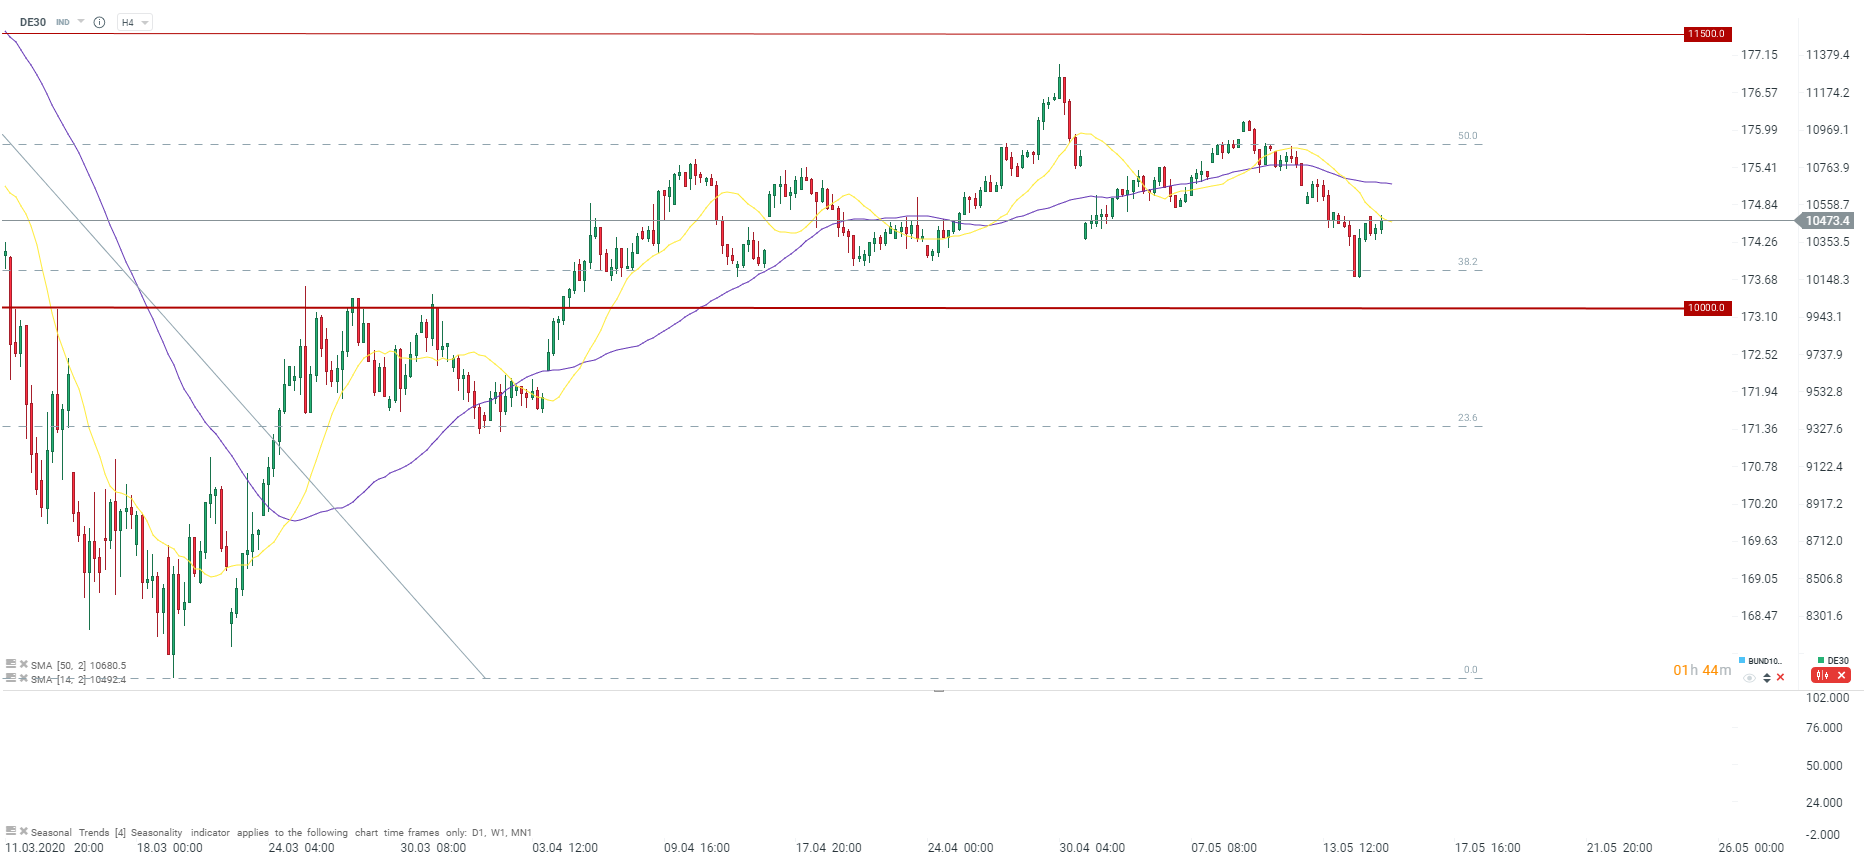Click the DE30 symbol name
The height and width of the screenshot is (865, 1866).
point(33,22)
